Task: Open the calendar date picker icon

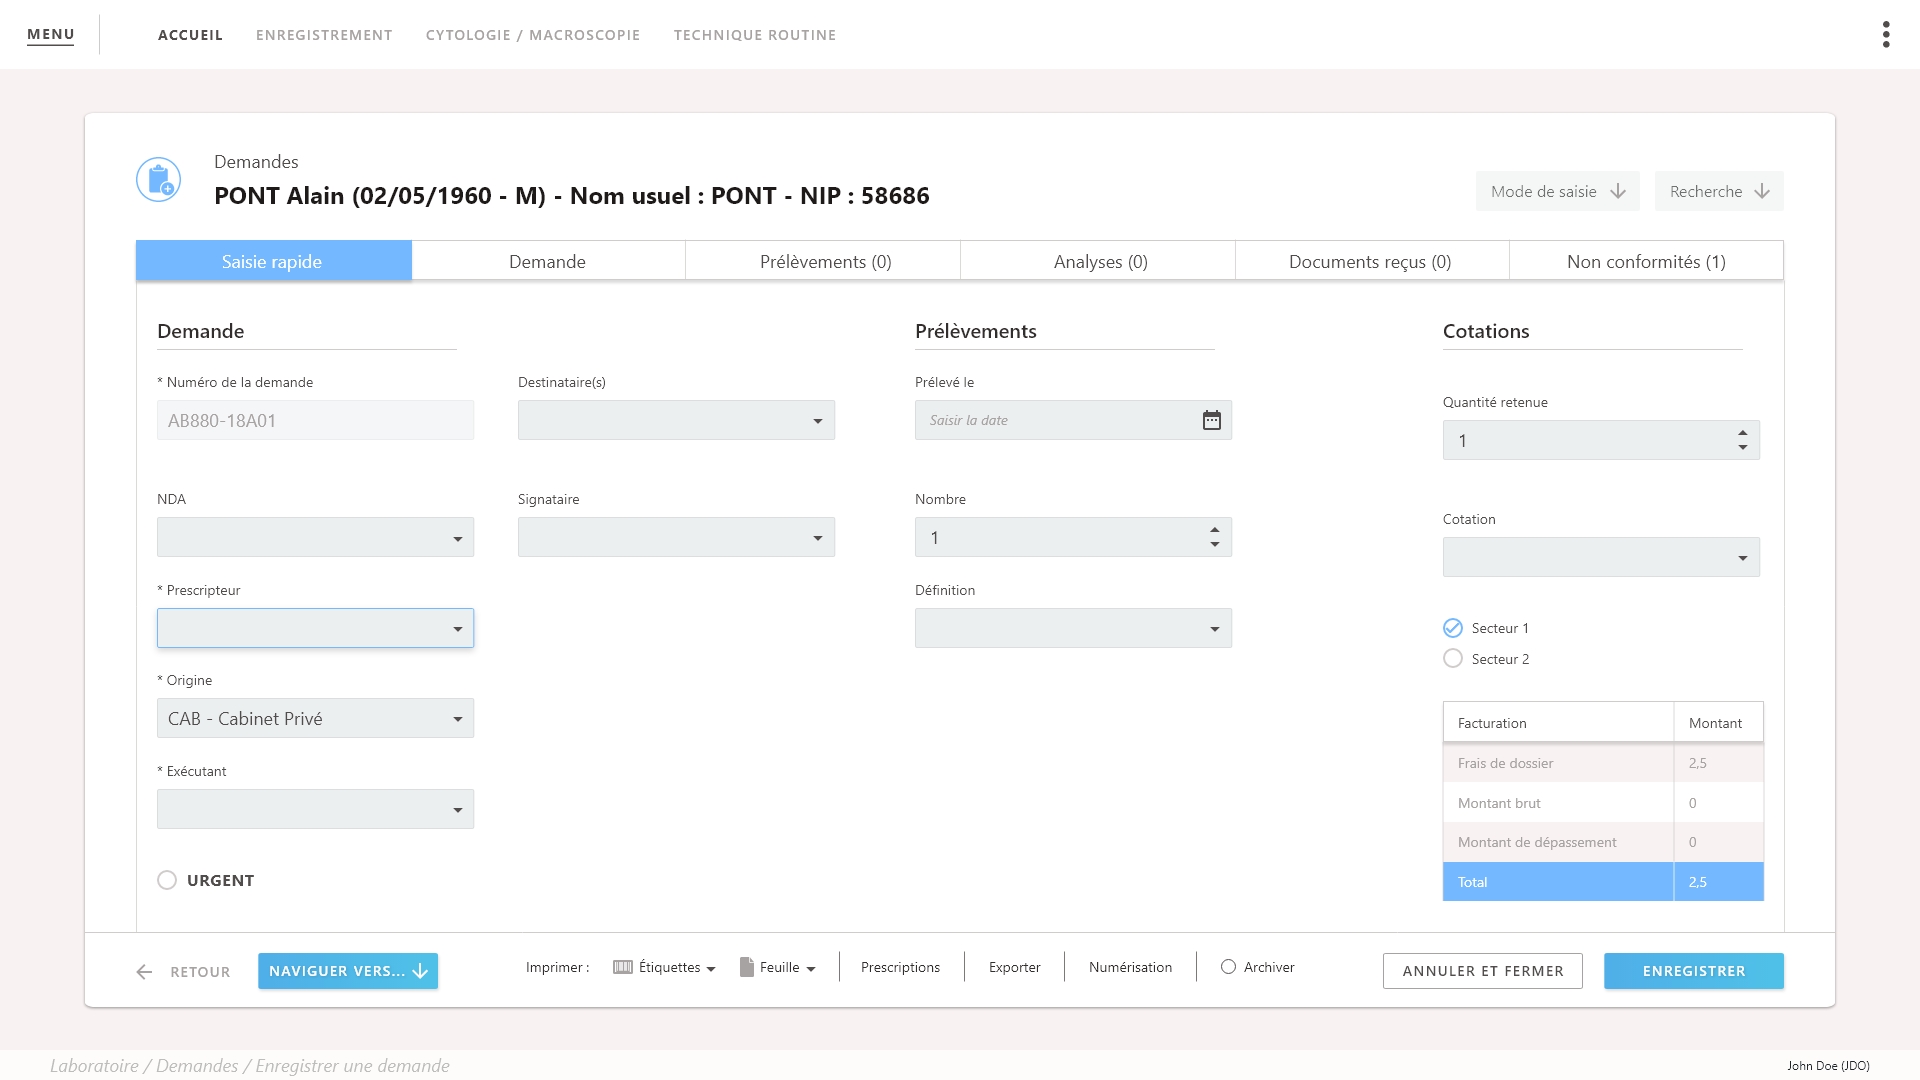Action: pos(1211,420)
